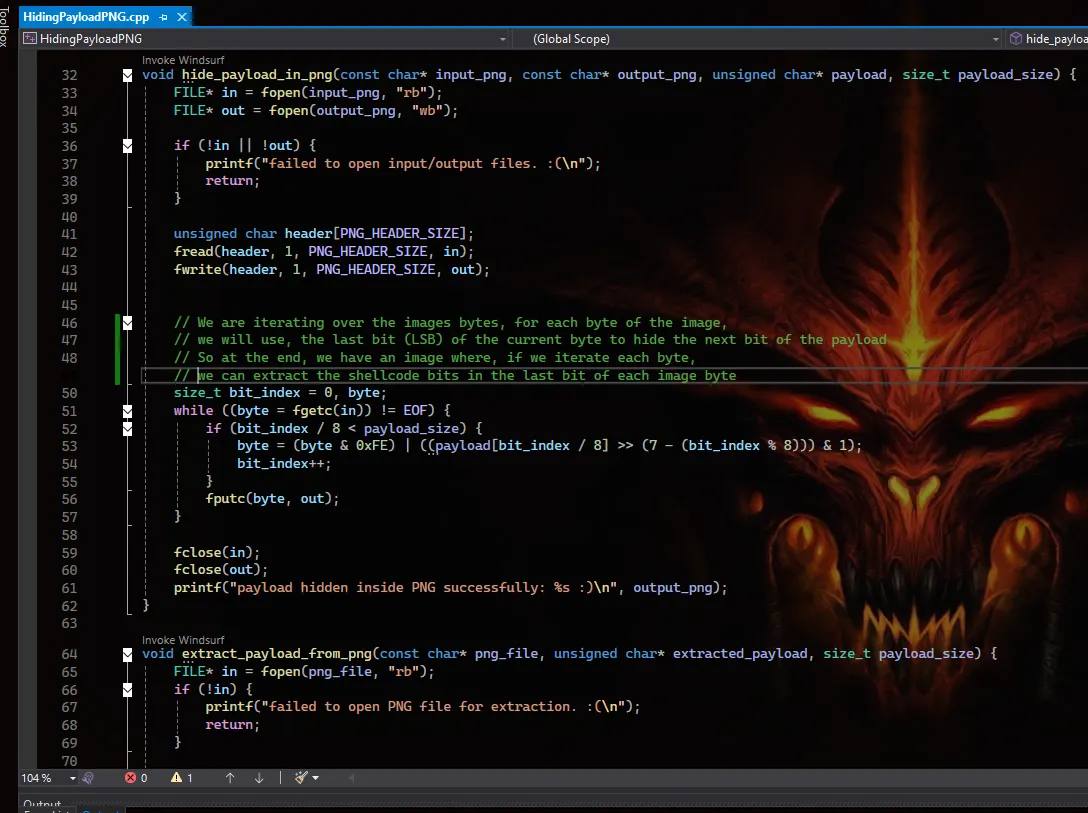Run Code Cleanup with the broom icon
1088x813 pixels.
pyautogui.click(x=299, y=777)
